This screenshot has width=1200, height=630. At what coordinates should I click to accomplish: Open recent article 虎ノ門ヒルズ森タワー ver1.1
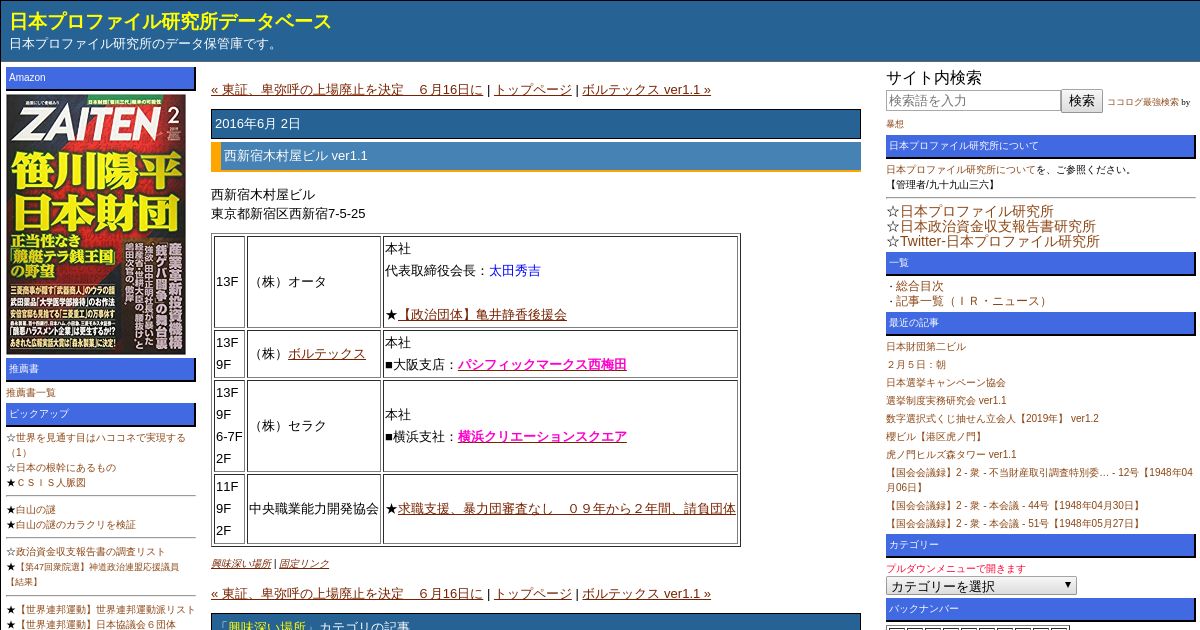pyautogui.click(x=951, y=455)
